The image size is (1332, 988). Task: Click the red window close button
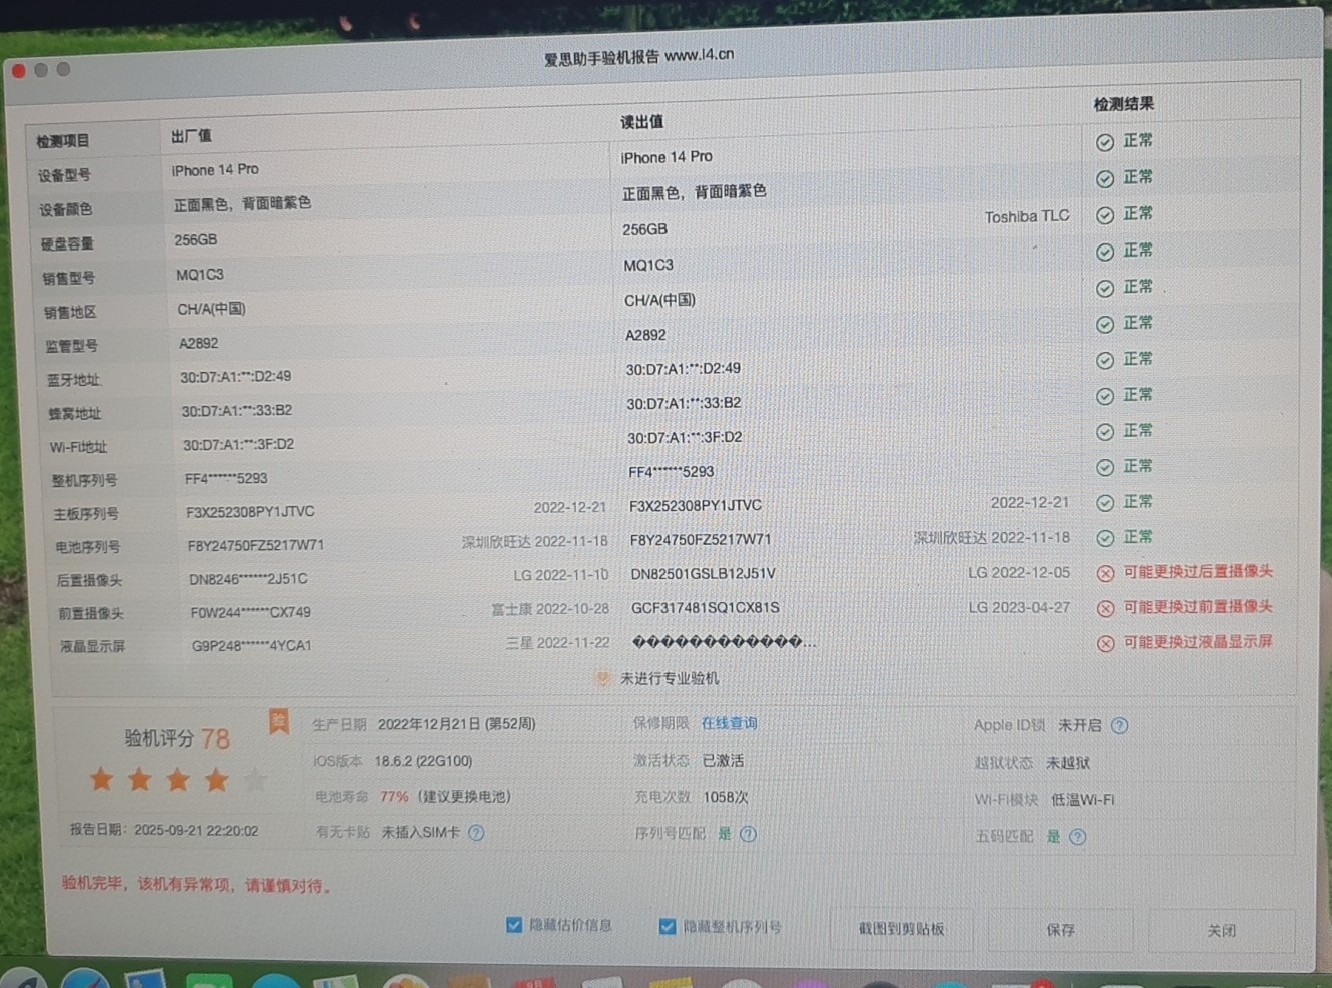(x=18, y=70)
